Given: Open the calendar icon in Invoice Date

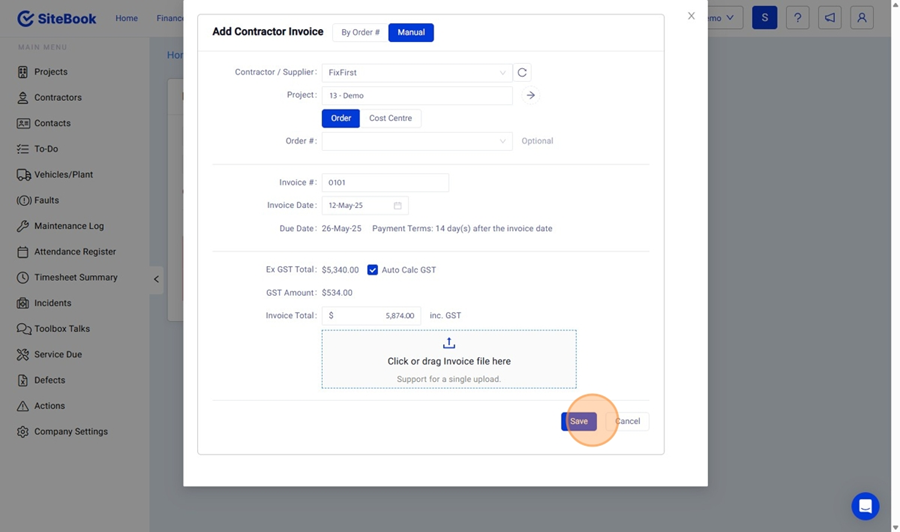Looking at the screenshot, I should click(x=397, y=206).
